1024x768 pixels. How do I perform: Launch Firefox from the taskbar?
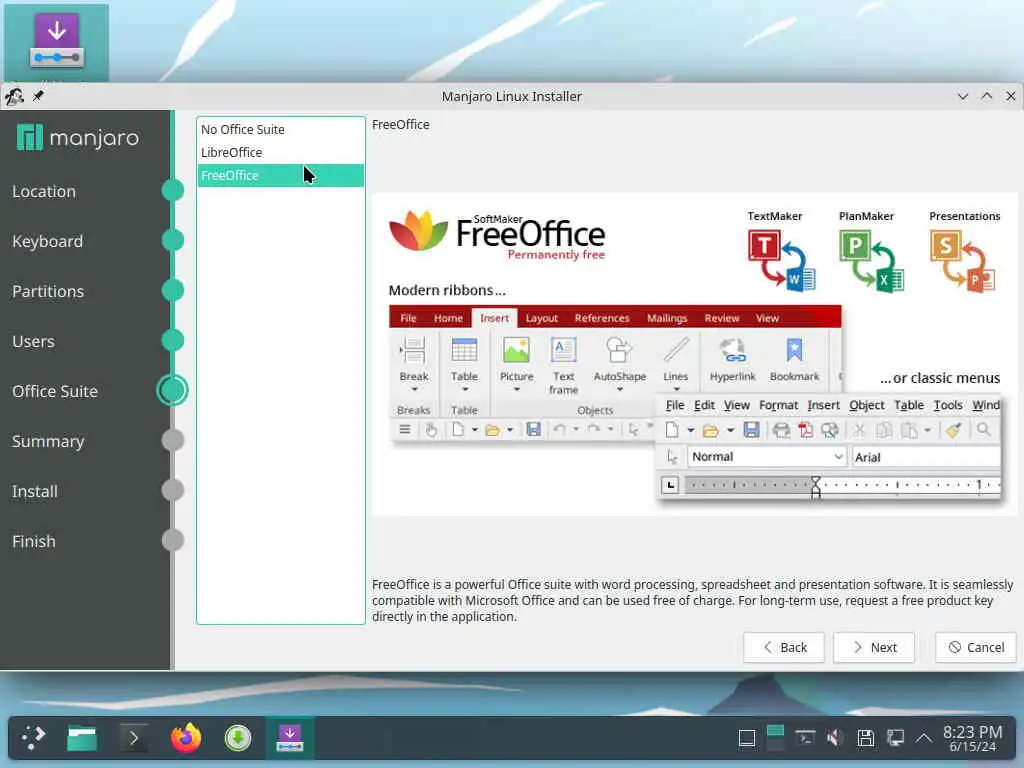coord(185,738)
